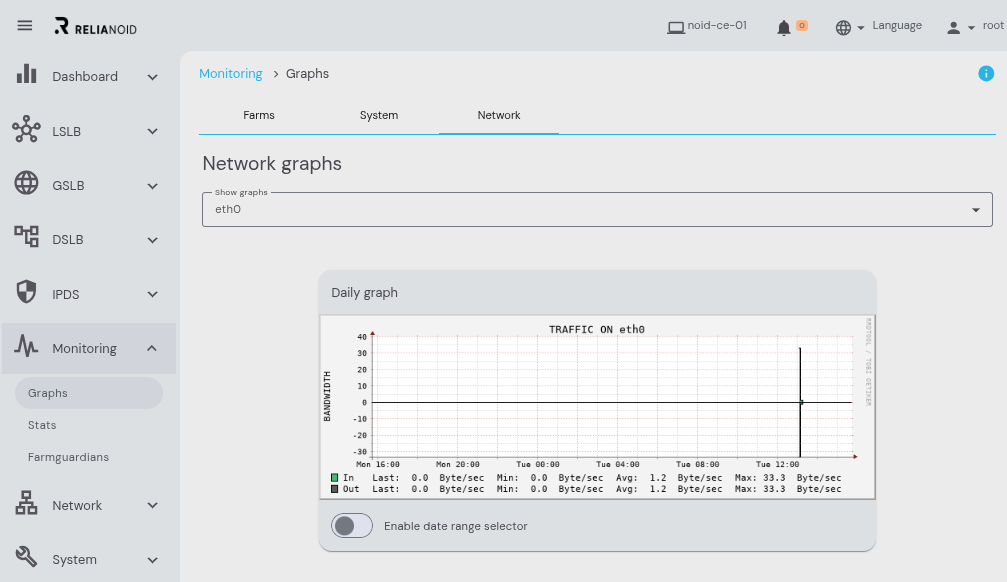
Task: Open the Language dropdown arrow
Action: pyautogui.click(x=861, y=28)
